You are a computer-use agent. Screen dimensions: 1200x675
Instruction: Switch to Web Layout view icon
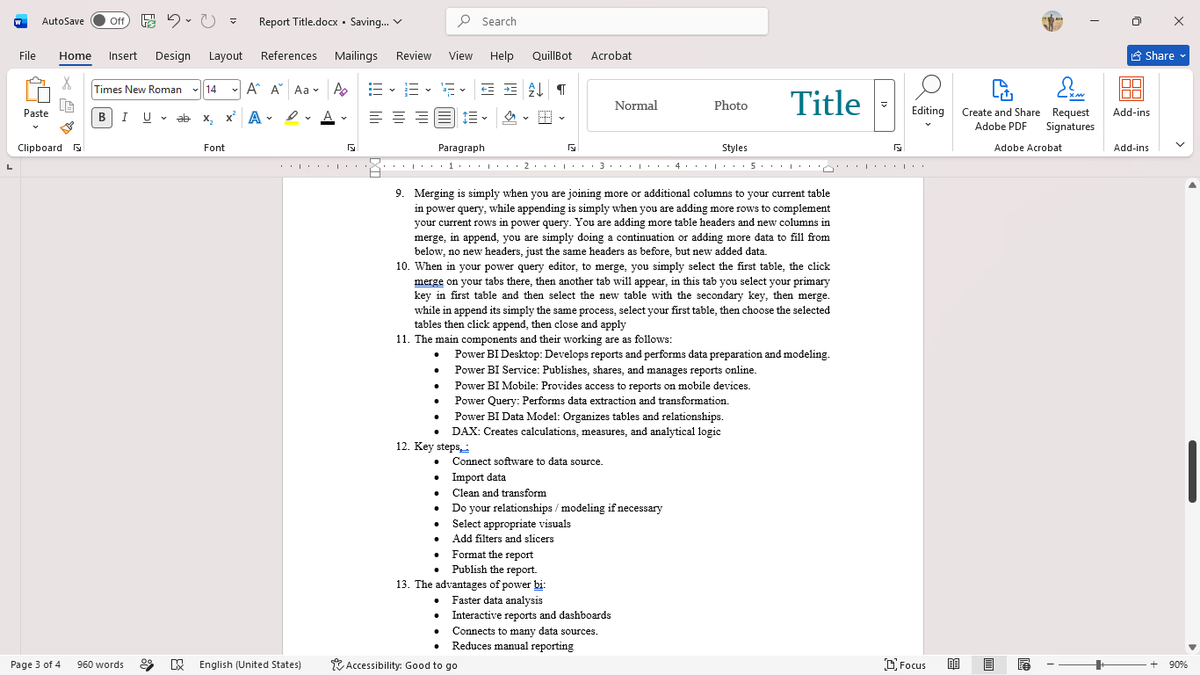pyautogui.click(x=1024, y=665)
